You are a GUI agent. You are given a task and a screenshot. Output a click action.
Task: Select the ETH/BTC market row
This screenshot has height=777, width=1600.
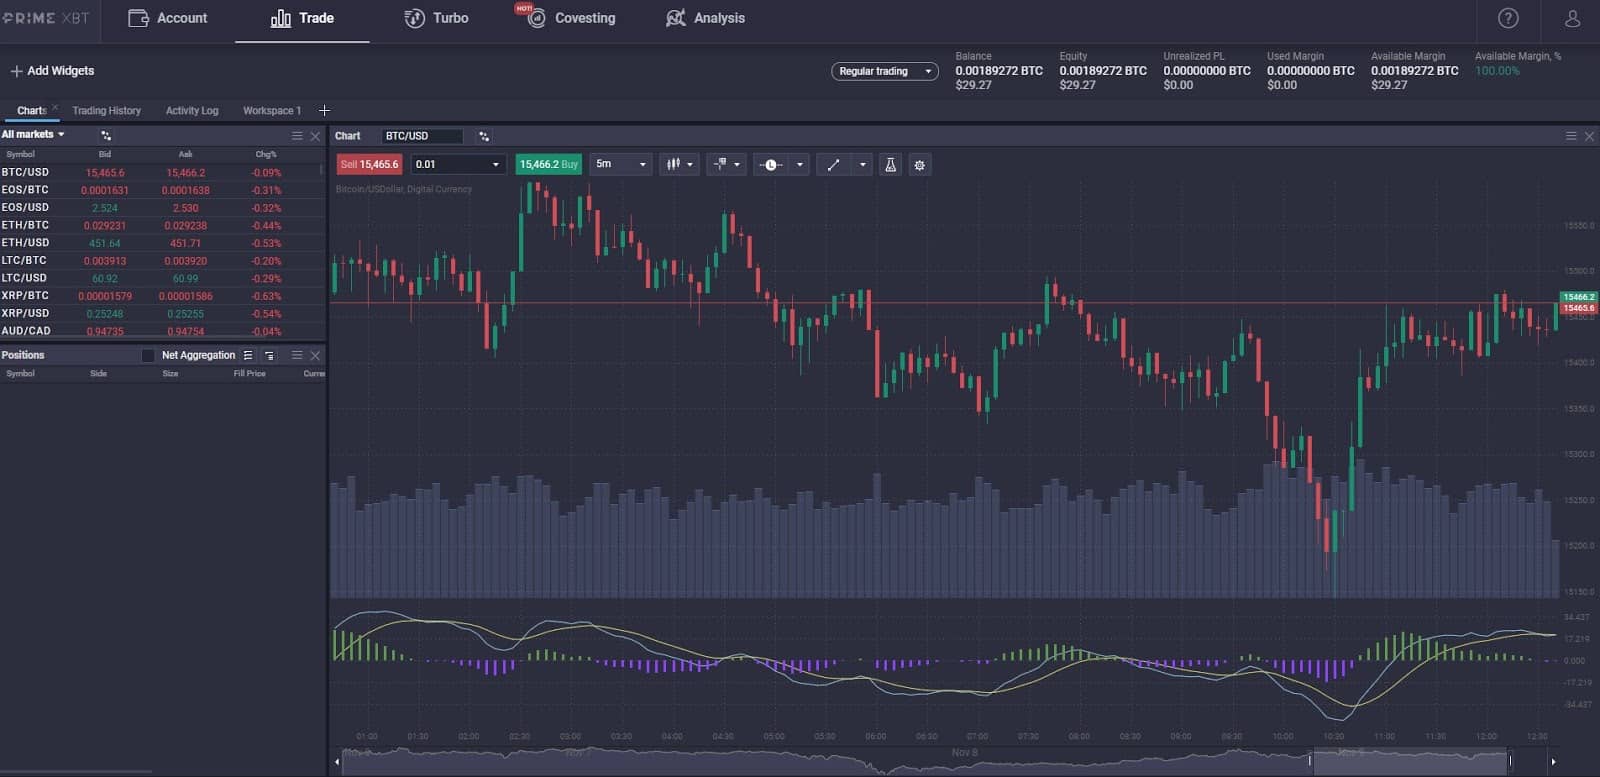(162, 225)
